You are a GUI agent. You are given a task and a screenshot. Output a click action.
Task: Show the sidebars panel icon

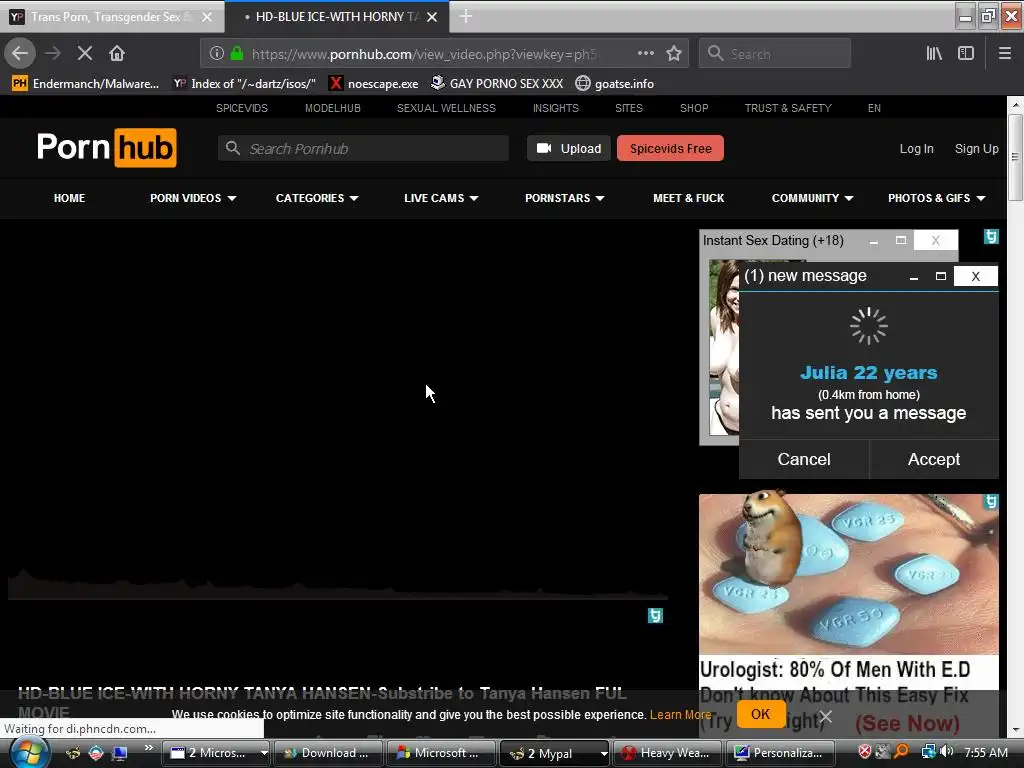(966, 53)
